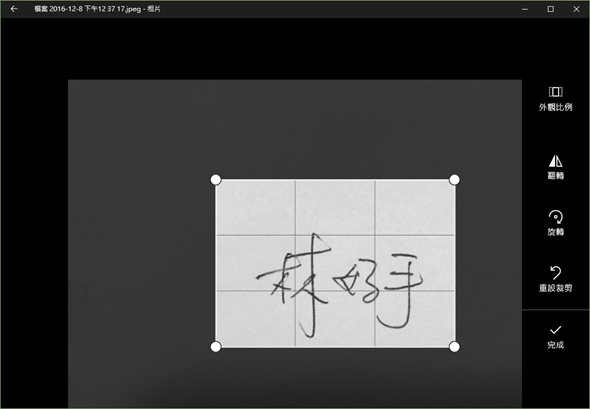Pick the bottom-right crop handle

point(454,347)
